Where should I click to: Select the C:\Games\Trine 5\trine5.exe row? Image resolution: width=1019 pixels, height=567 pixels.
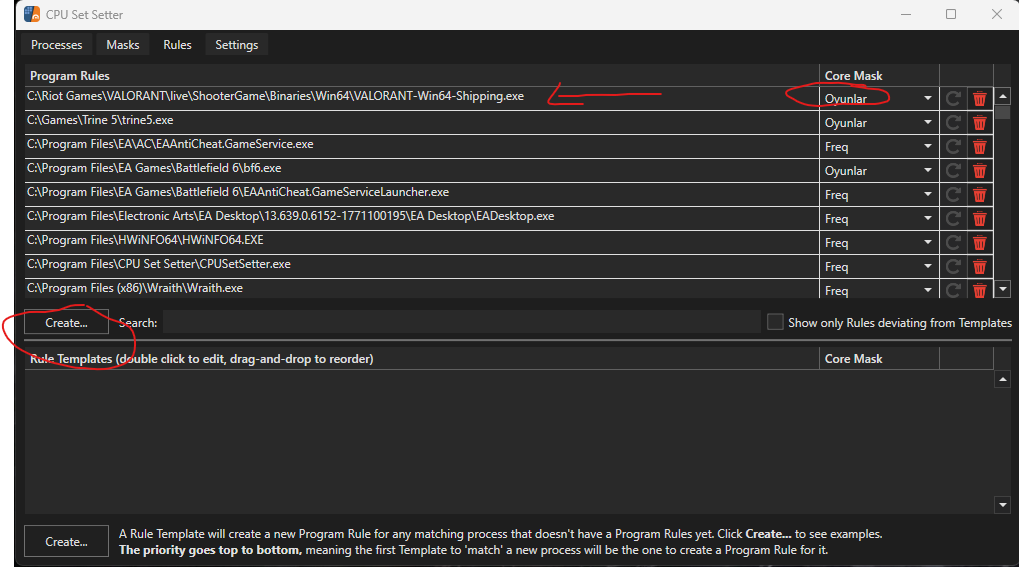click(422, 122)
